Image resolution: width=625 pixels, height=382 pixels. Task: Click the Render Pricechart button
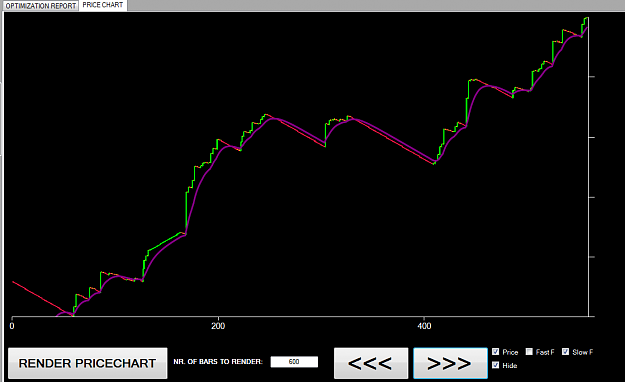coord(87,363)
